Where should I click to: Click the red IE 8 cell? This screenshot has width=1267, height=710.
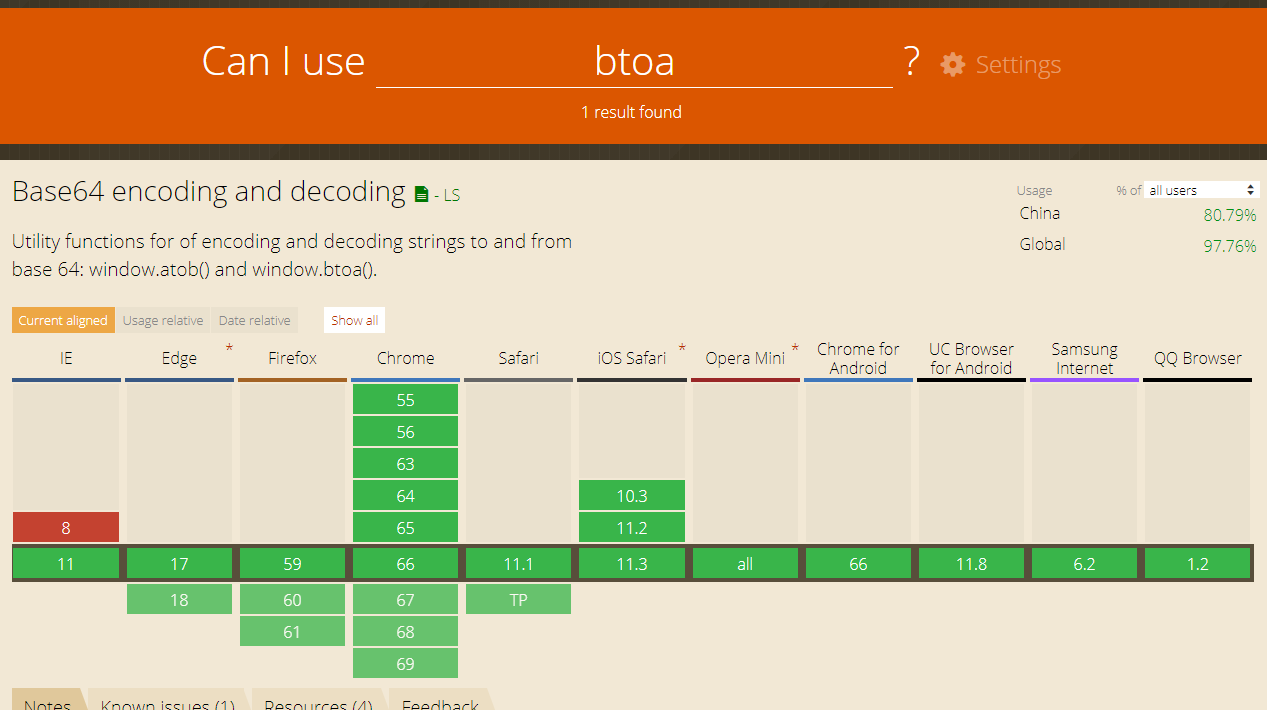tap(66, 527)
